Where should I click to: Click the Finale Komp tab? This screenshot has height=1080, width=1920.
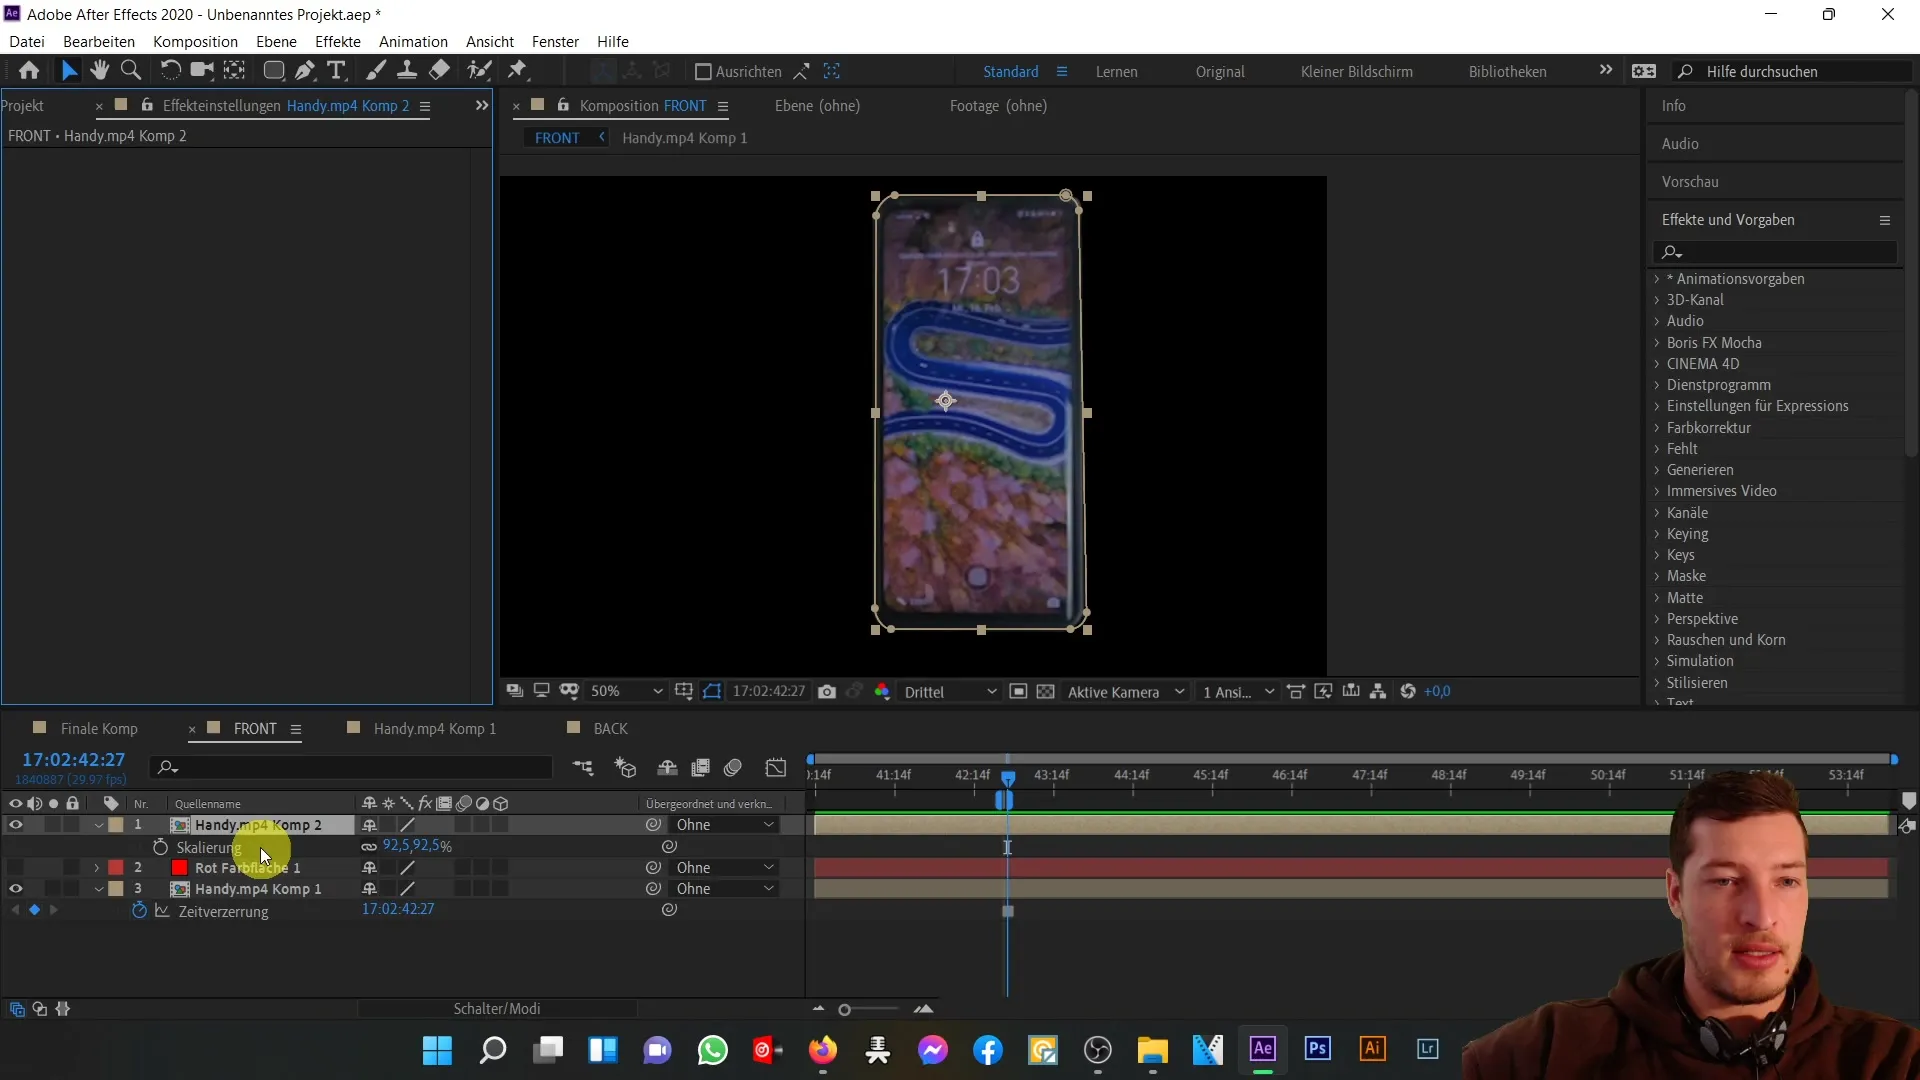99,728
